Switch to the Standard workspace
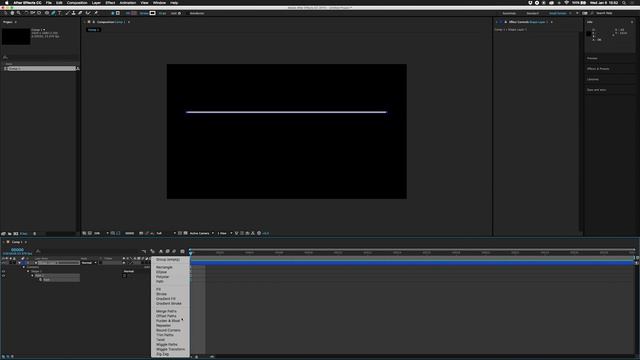 click(x=532, y=13)
